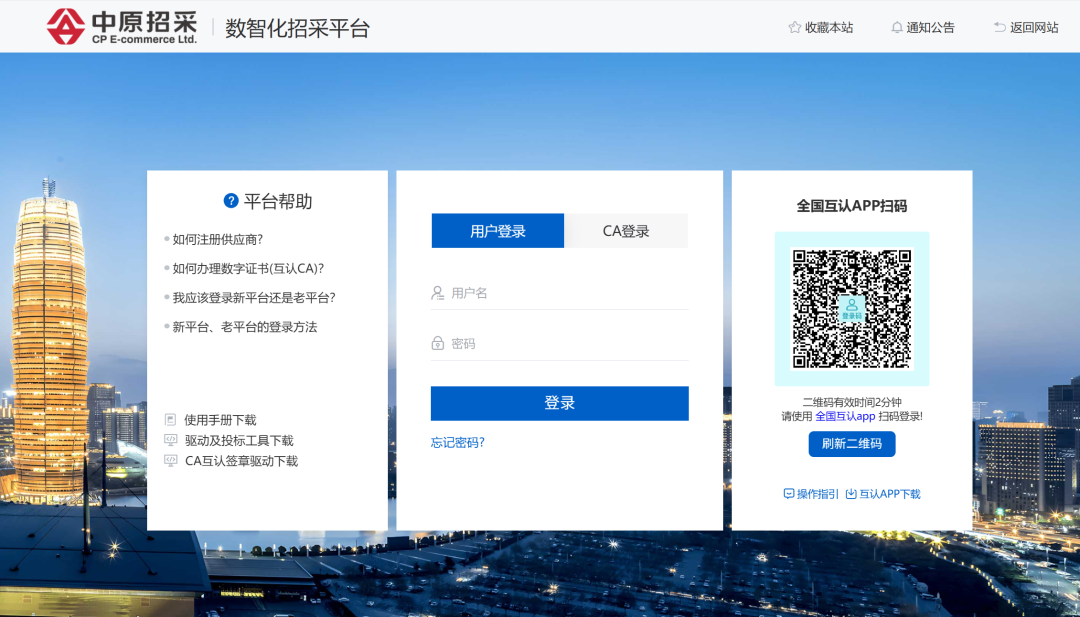The image size is (1080, 617).
Task: Focus the 密码 input field
Action: 559,344
